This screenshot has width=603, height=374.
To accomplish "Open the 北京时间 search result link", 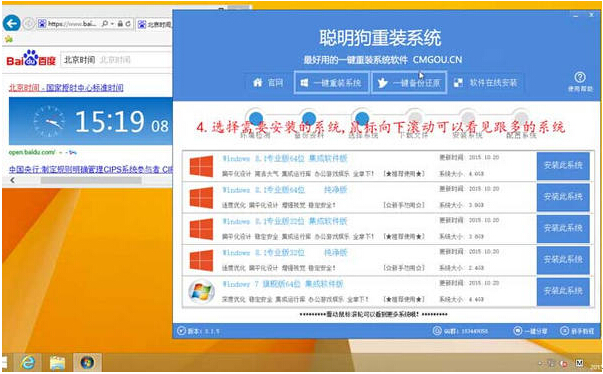I will [x=66, y=88].
